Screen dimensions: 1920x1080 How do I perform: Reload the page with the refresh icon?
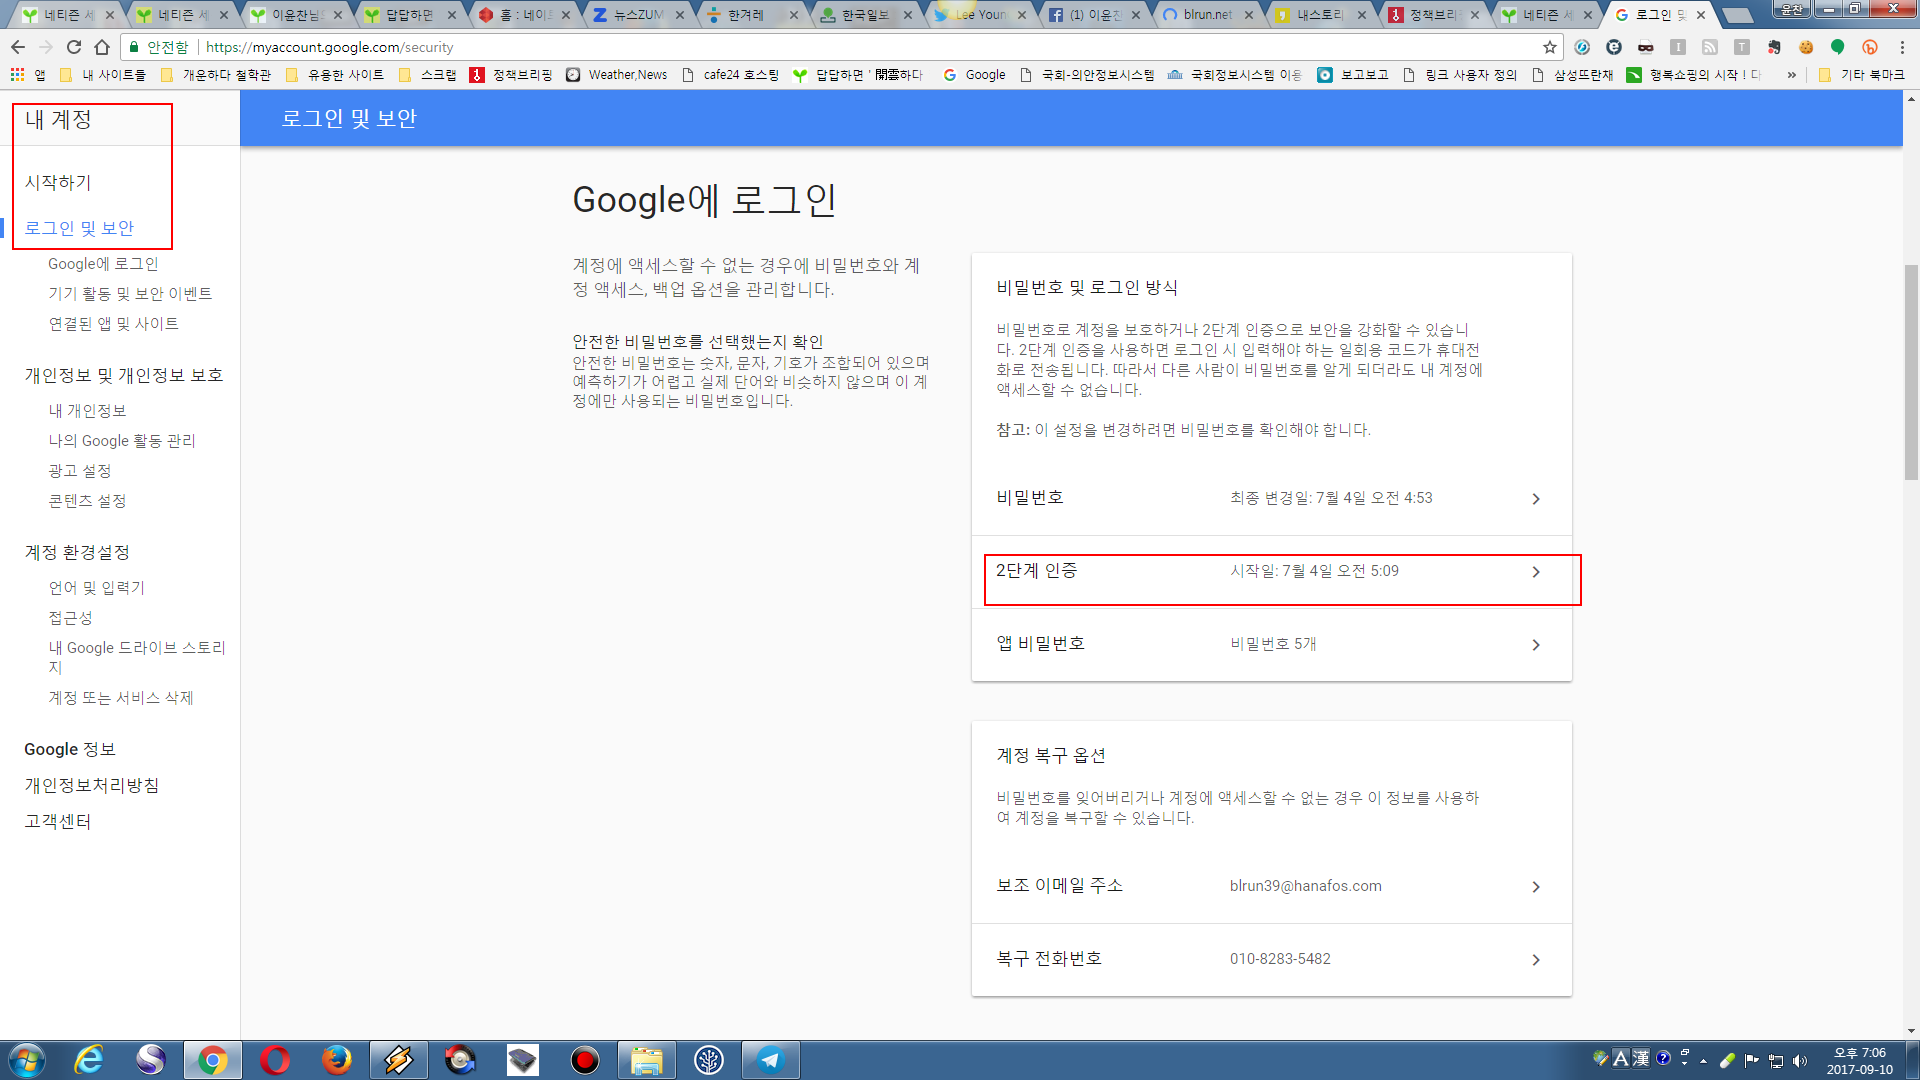(74, 47)
